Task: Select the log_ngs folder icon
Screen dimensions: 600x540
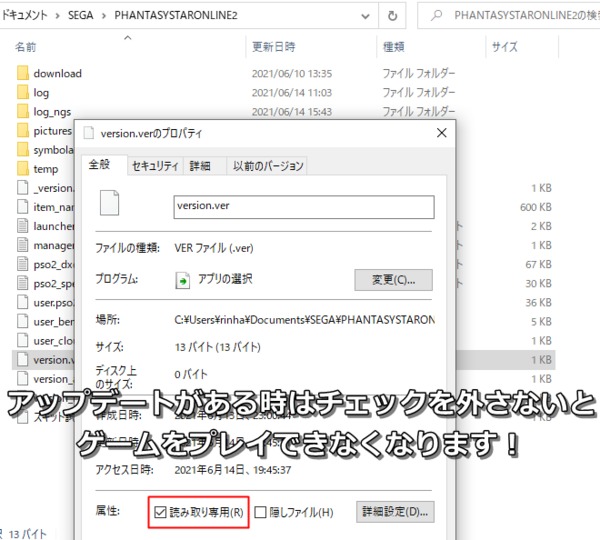Action: point(23,111)
